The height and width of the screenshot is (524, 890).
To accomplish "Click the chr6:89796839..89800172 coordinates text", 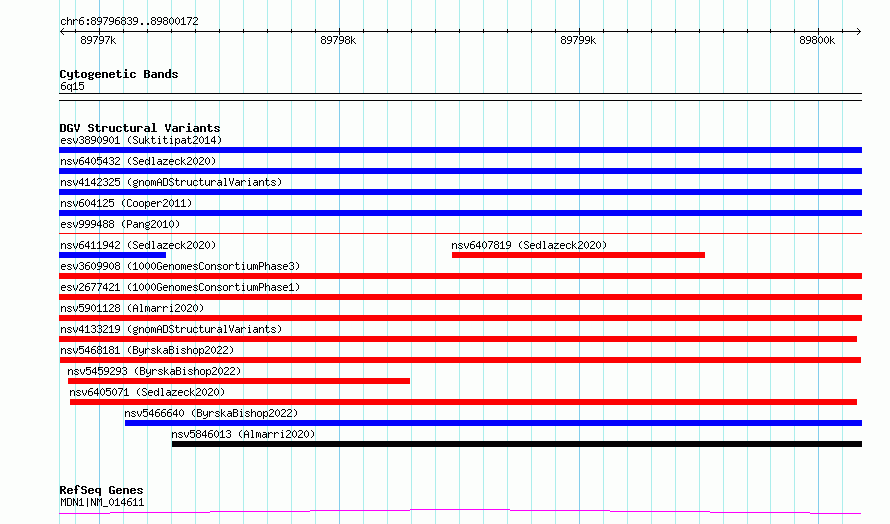I will tap(129, 21).
